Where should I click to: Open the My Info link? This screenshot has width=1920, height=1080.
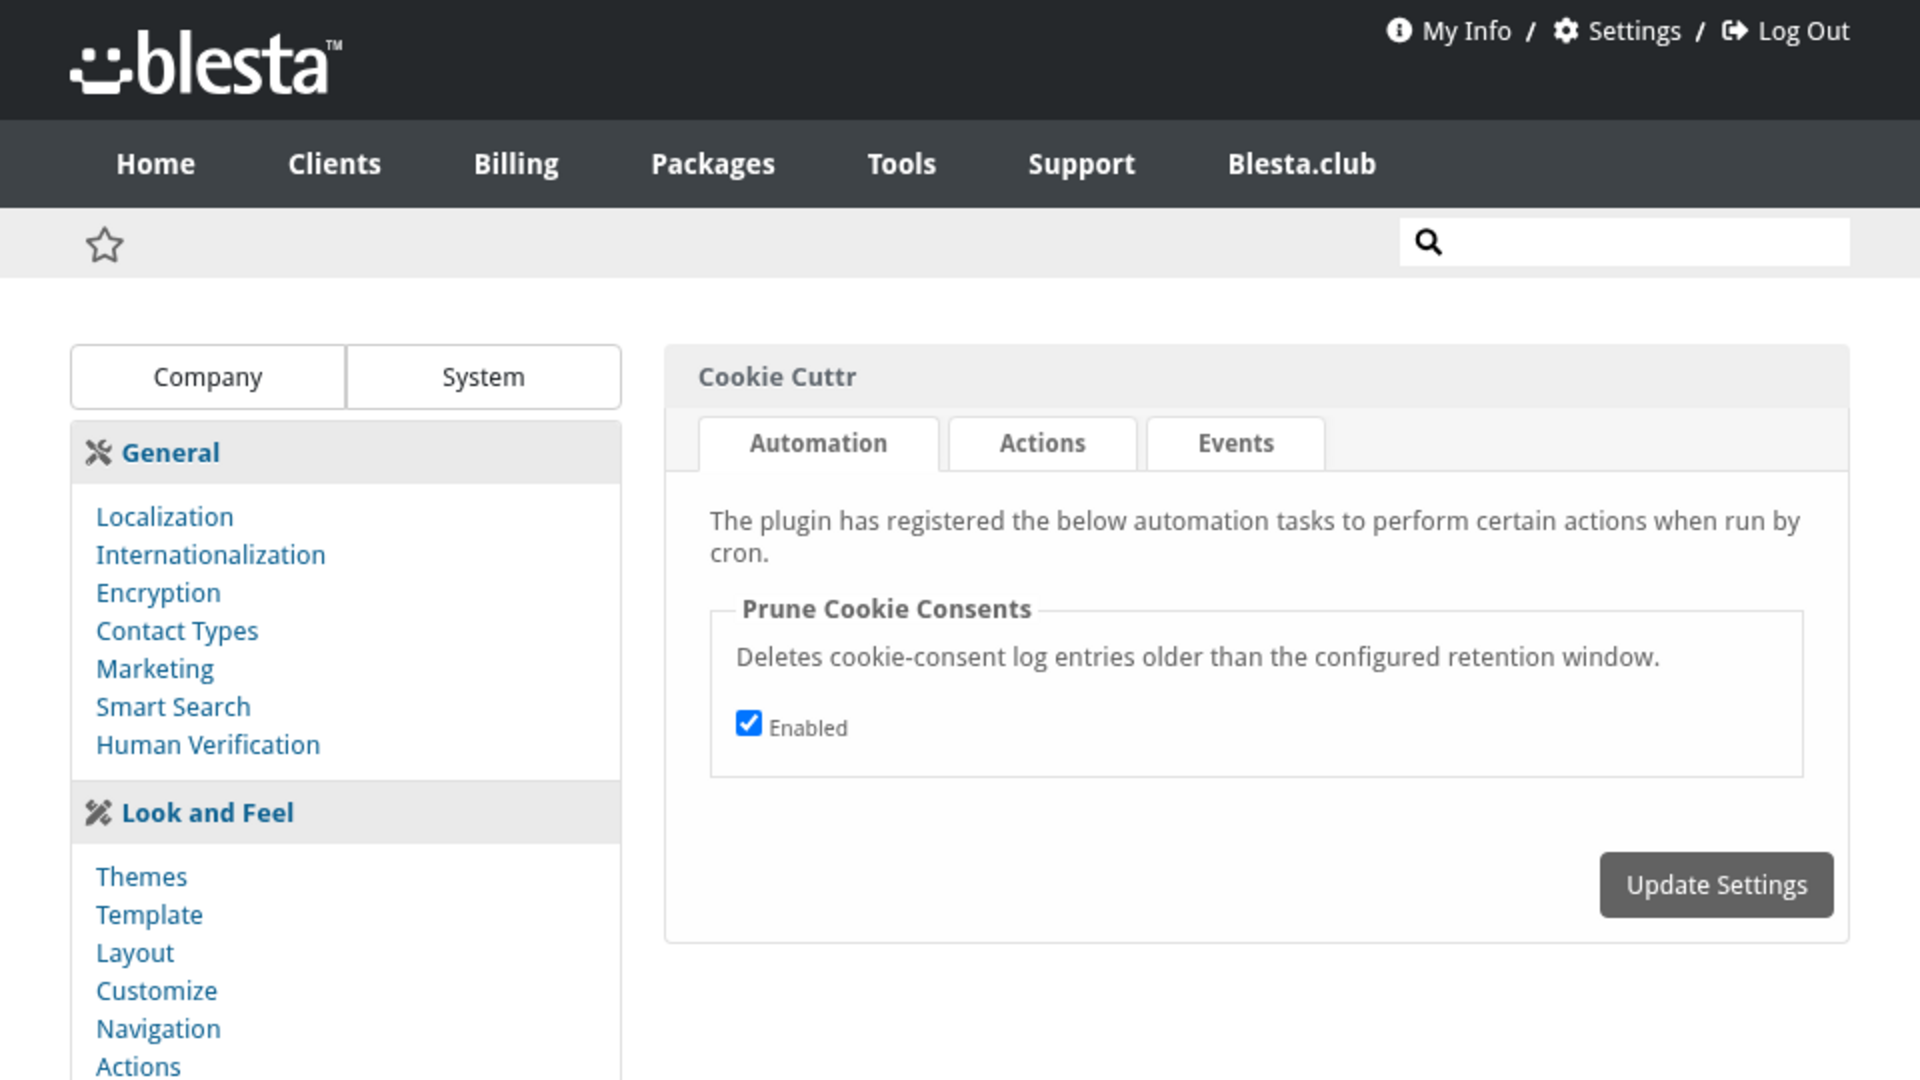[1467, 31]
